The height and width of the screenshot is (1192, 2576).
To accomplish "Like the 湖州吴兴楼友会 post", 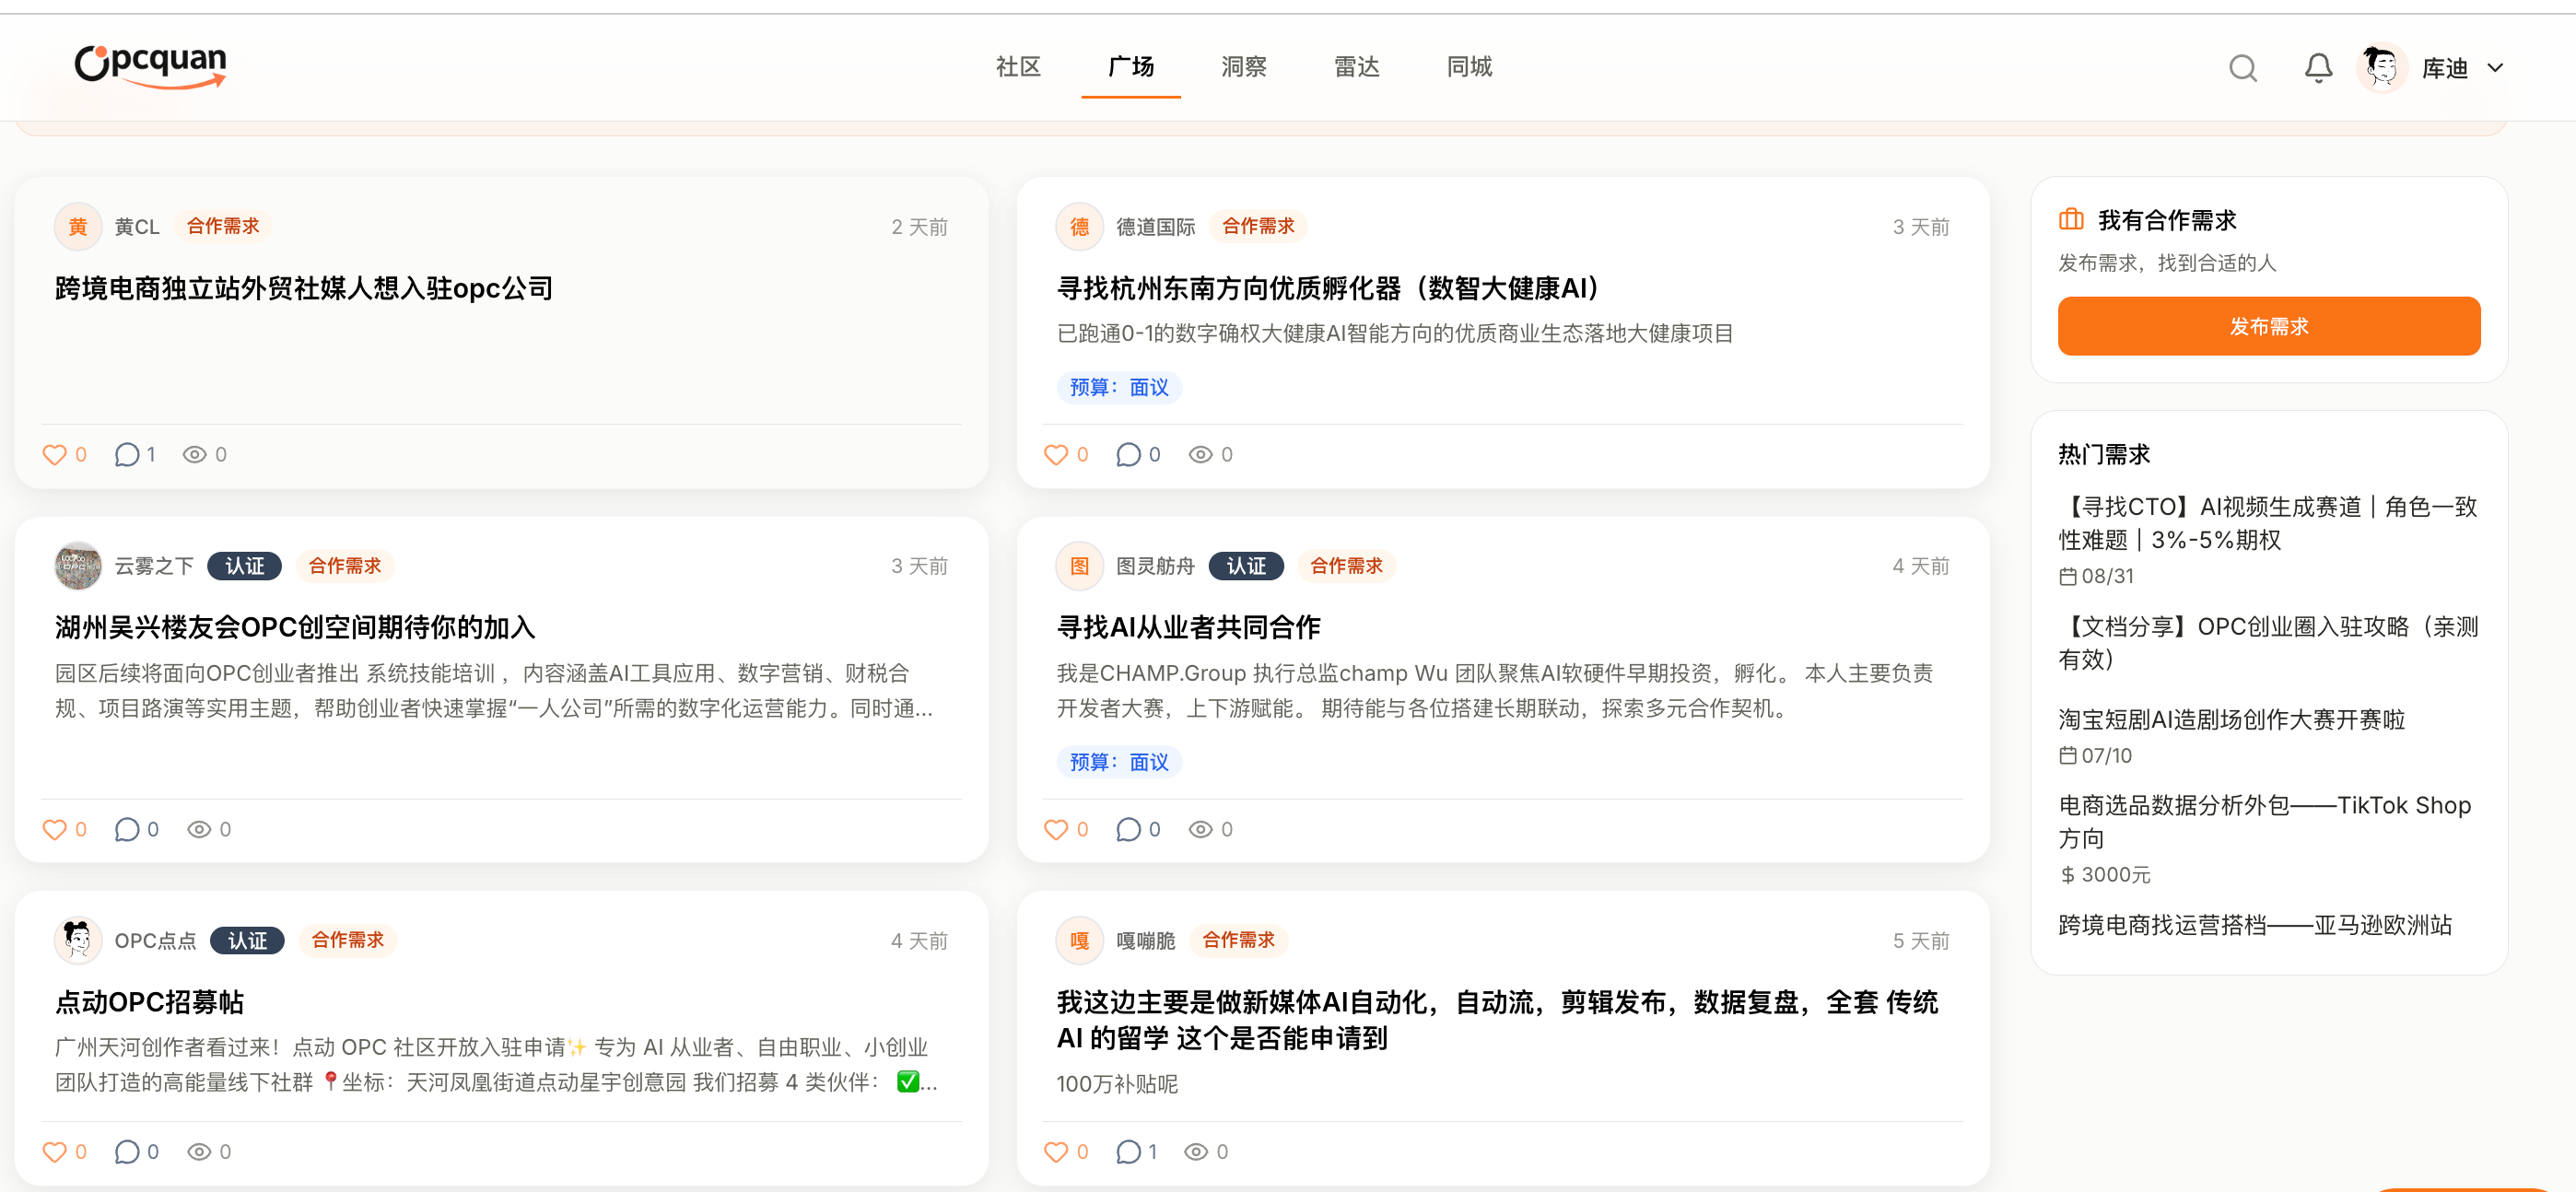I will pos(54,830).
